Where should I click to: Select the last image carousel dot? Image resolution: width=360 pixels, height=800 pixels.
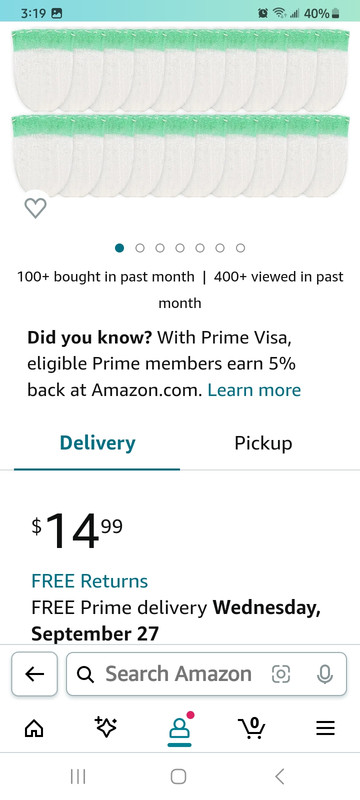(x=240, y=248)
